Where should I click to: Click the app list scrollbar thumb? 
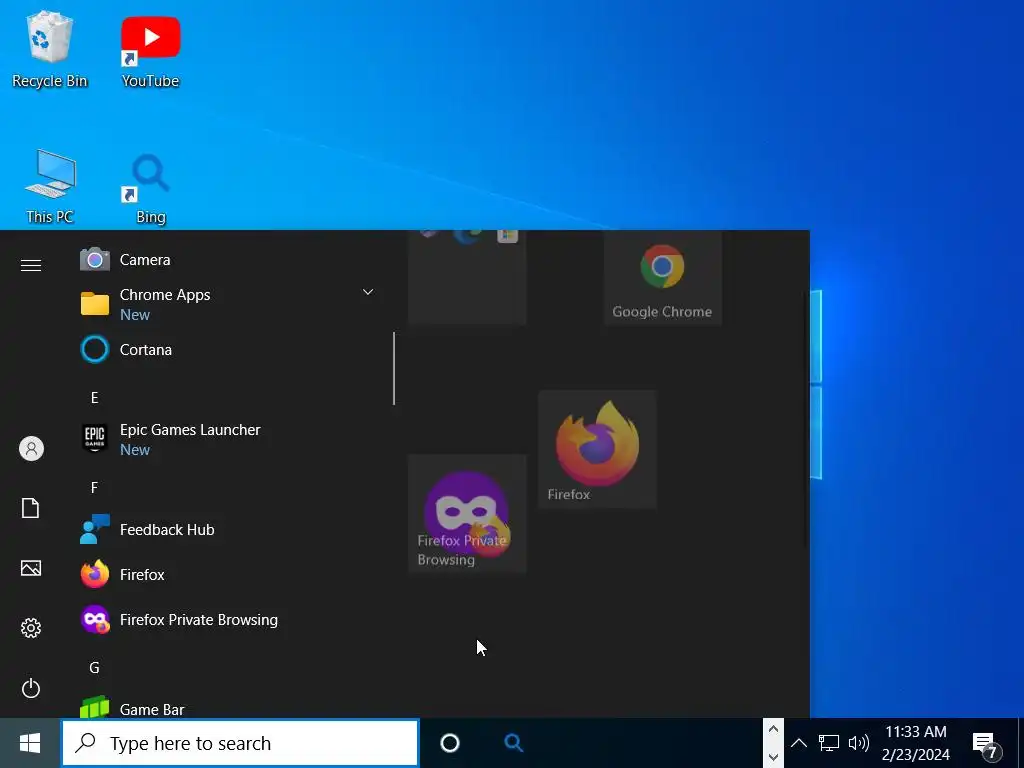pyautogui.click(x=394, y=368)
